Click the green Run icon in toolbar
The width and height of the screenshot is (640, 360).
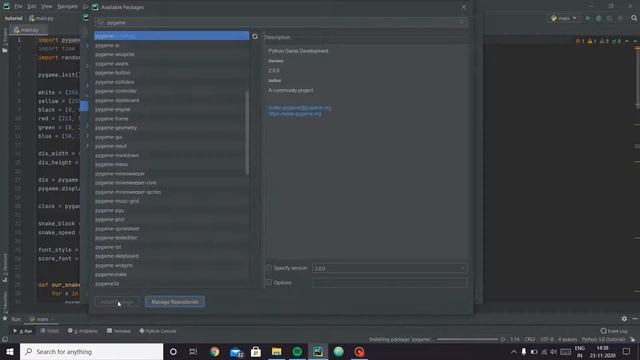588,18
